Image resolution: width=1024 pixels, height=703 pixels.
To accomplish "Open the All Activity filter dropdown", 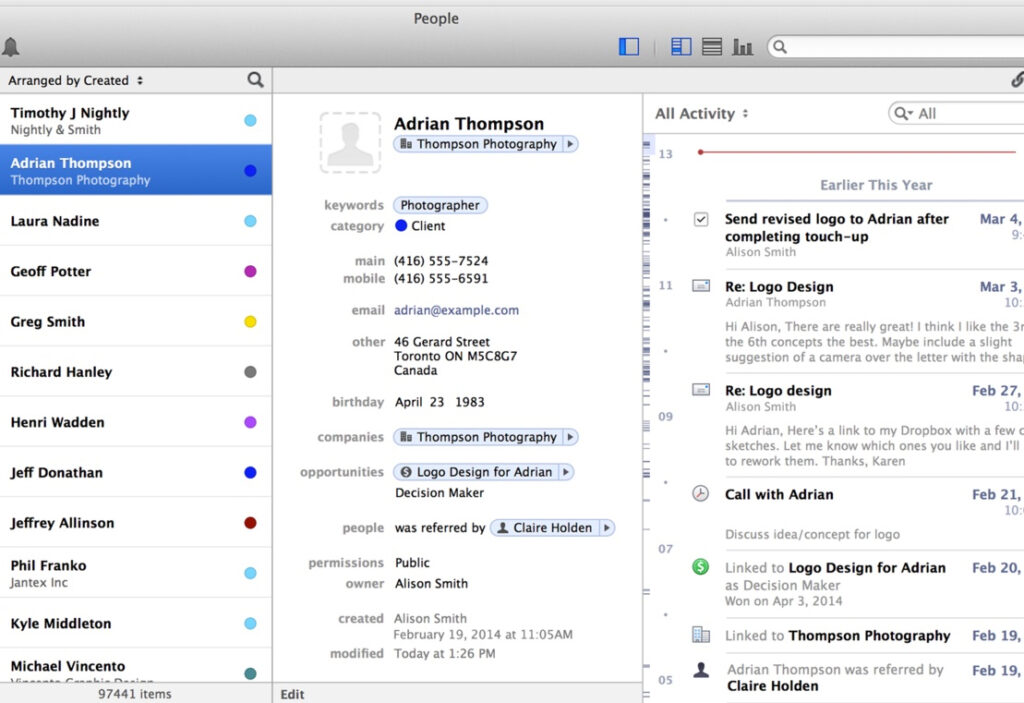I will click(702, 114).
